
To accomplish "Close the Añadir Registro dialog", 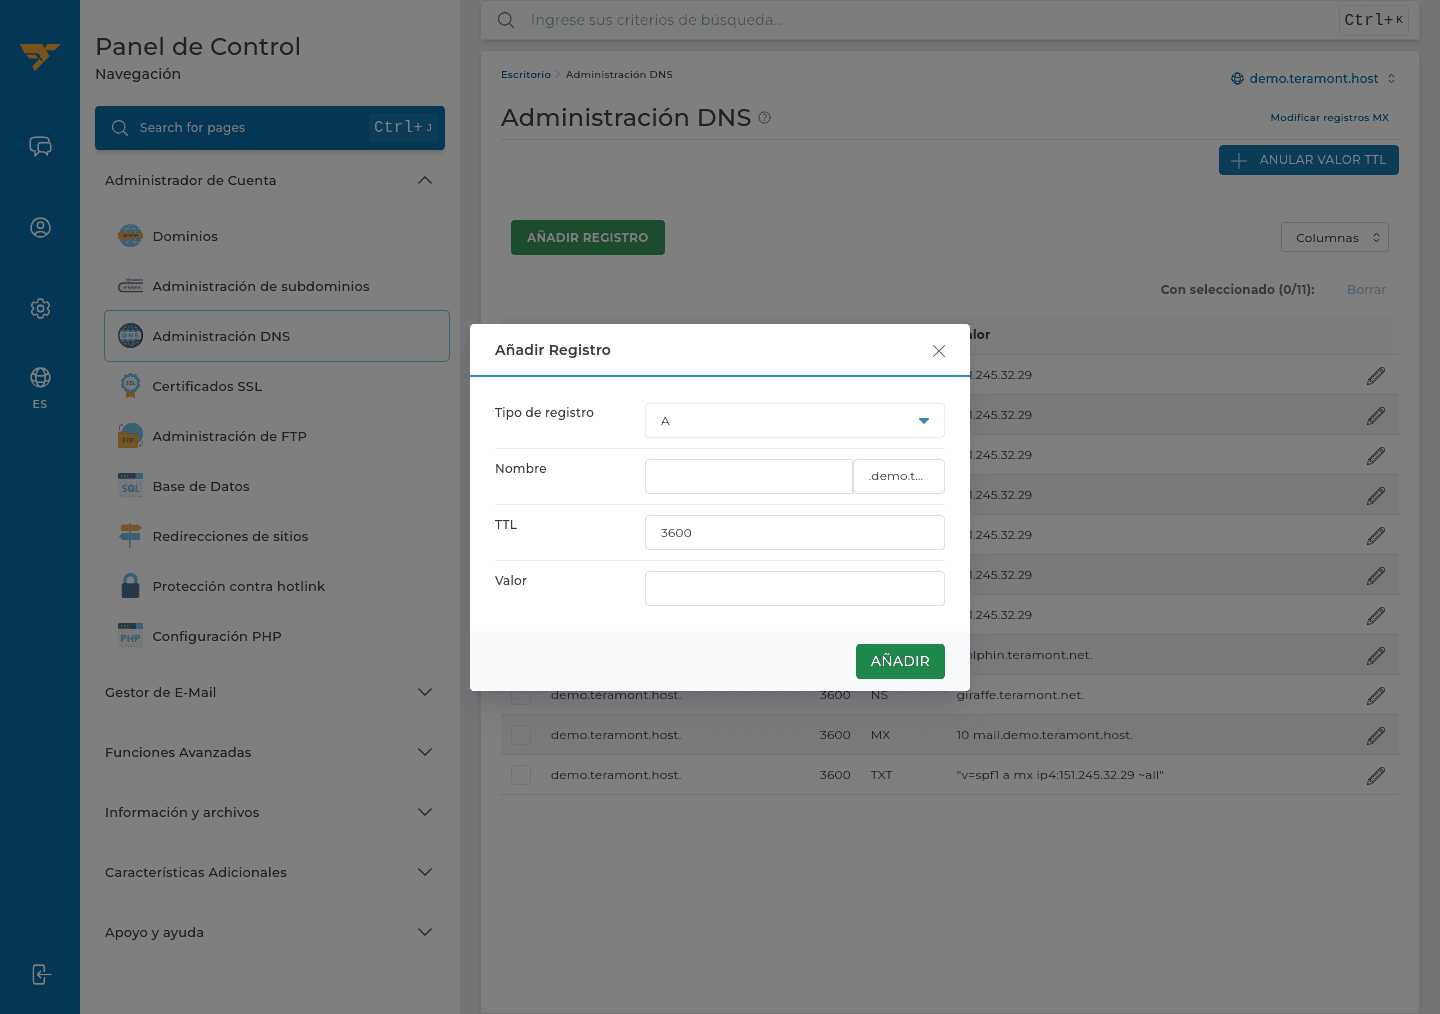I will tap(939, 351).
